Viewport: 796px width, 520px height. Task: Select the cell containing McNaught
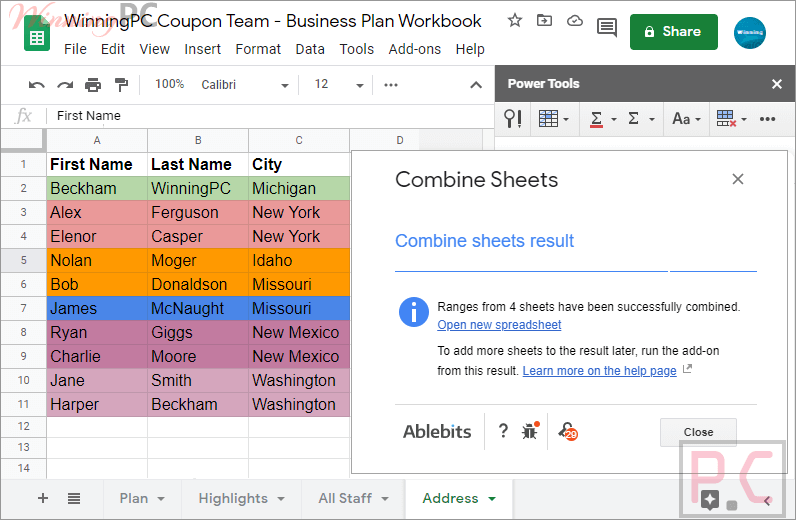tap(198, 308)
